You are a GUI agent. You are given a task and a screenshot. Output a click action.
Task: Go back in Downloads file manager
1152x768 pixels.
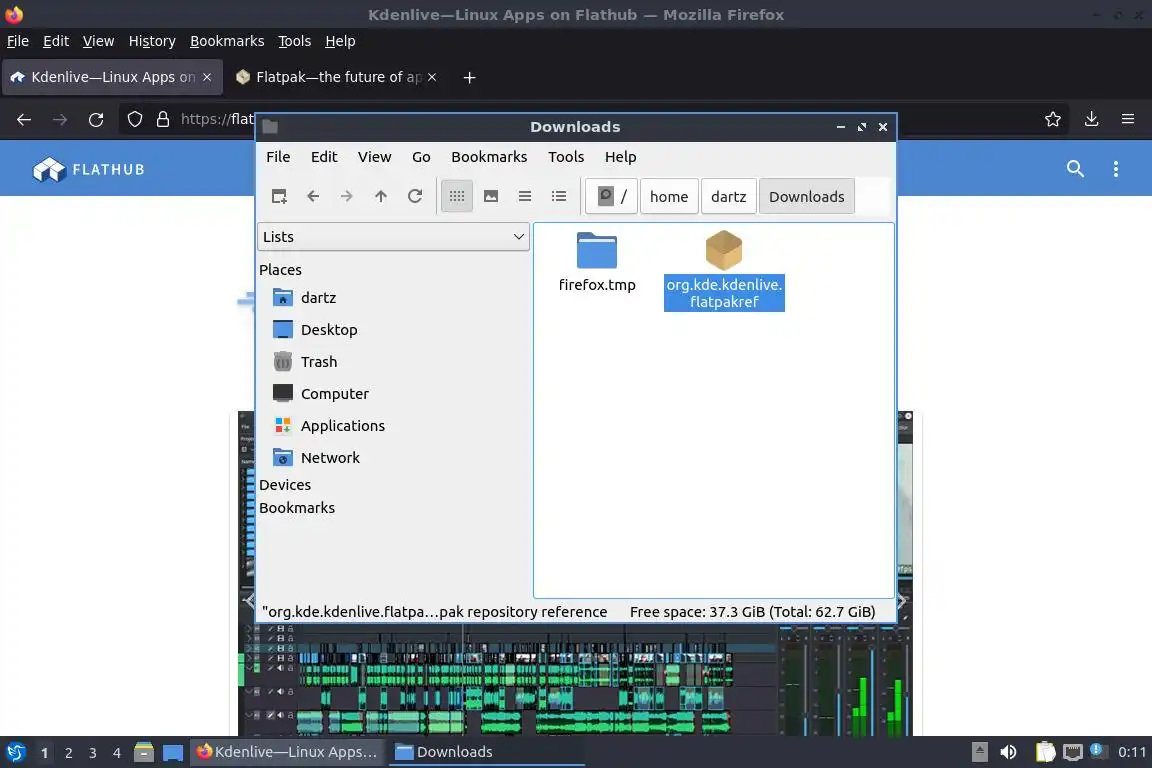[313, 196]
